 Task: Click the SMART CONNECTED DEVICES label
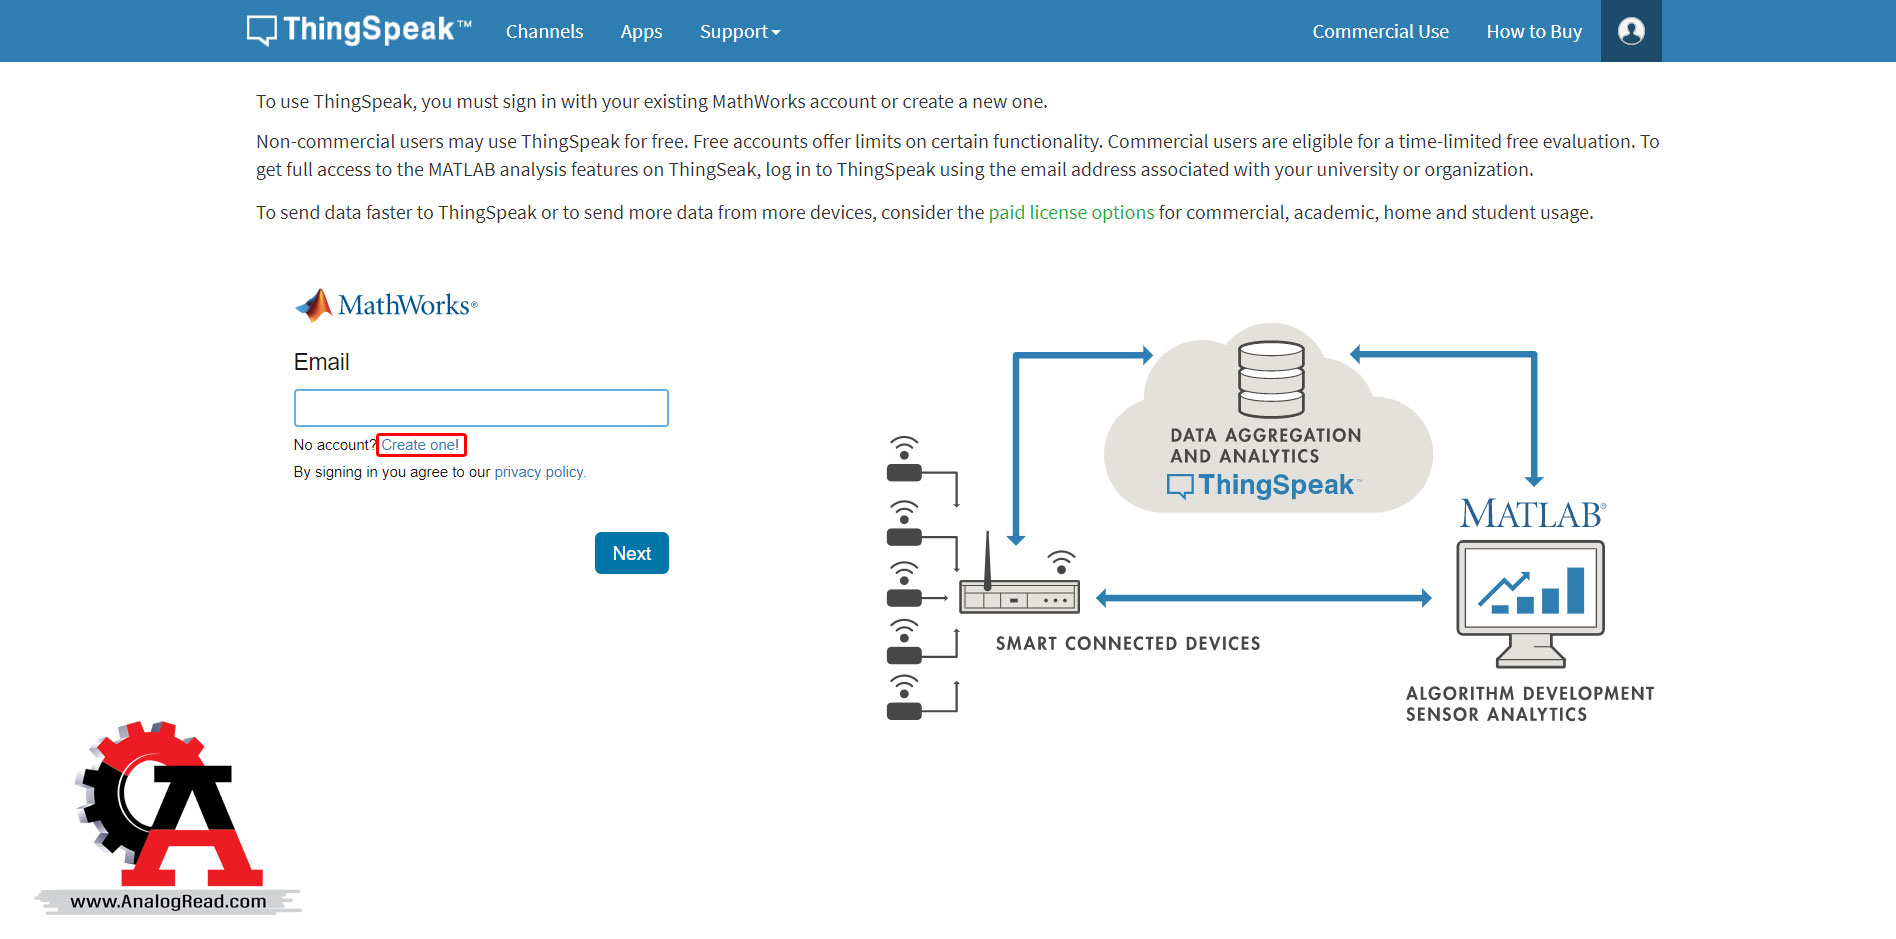[1128, 643]
